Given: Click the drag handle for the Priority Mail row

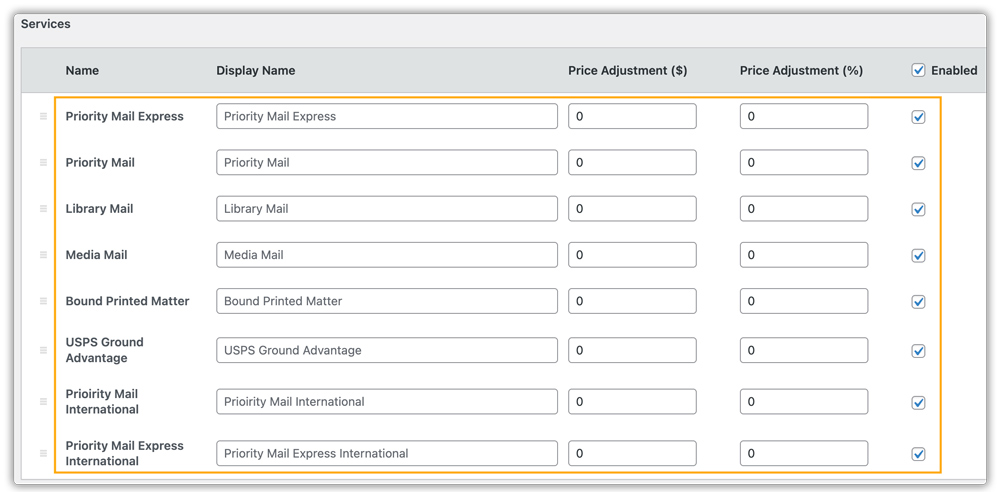Looking at the screenshot, I should point(43,163).
